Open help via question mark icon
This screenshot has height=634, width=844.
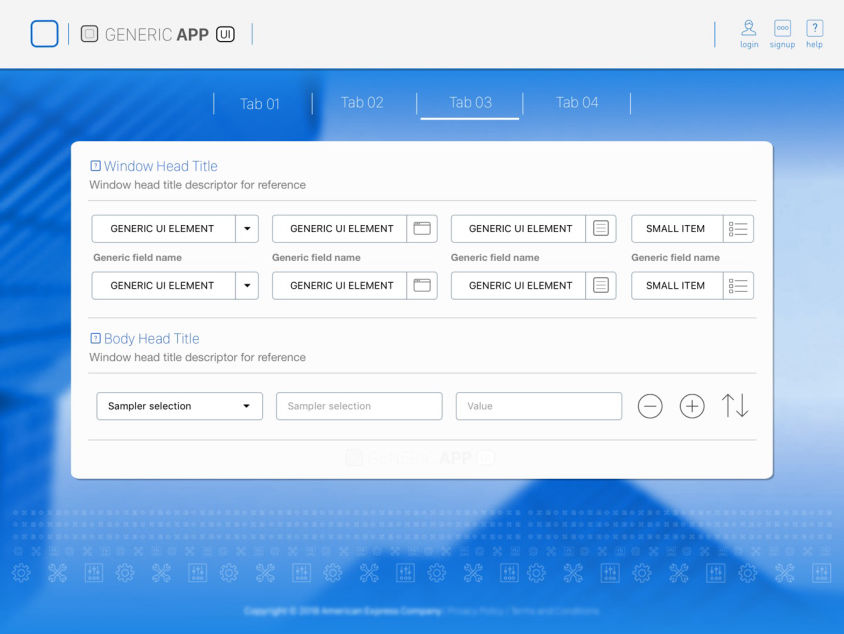point(814,29)
